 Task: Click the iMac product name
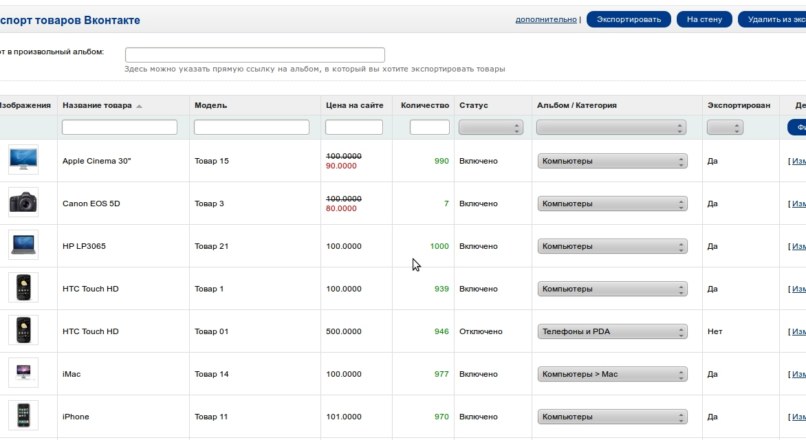click(71, 374)
